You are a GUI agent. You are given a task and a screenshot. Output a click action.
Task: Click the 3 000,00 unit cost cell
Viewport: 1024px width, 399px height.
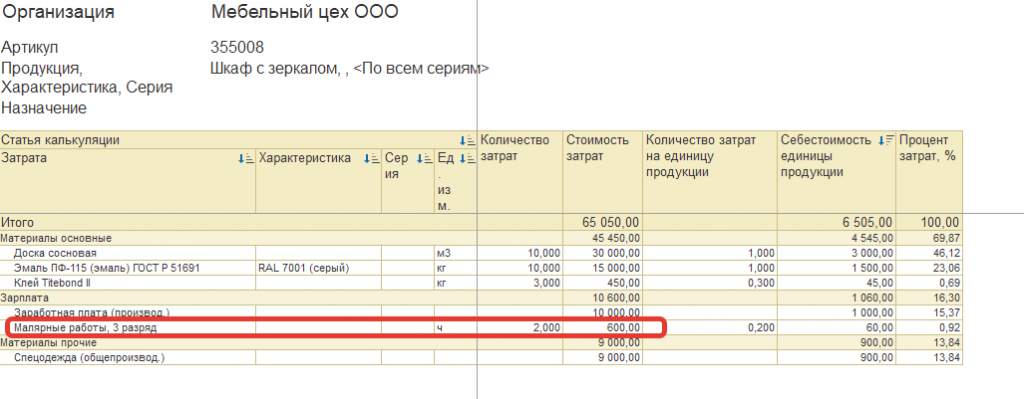click(837, 253)
